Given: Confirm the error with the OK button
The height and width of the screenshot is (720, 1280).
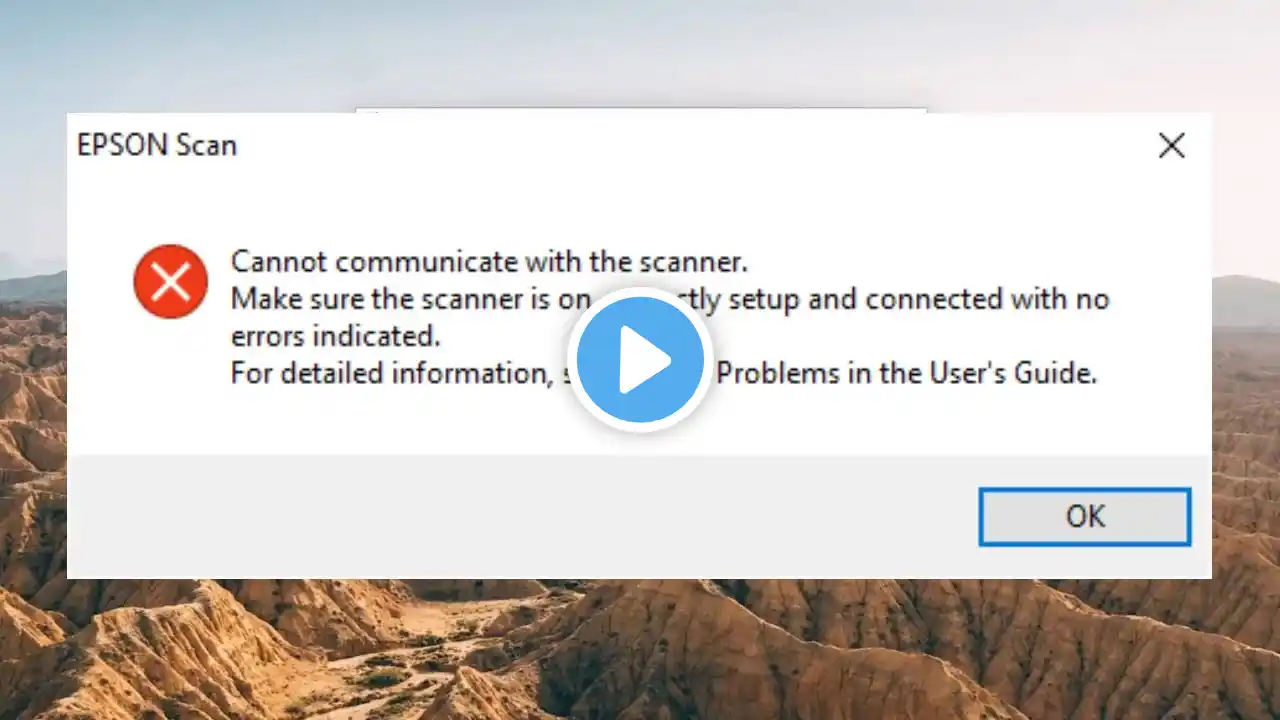Looking at the screenshot, I should pos(1085,516).
